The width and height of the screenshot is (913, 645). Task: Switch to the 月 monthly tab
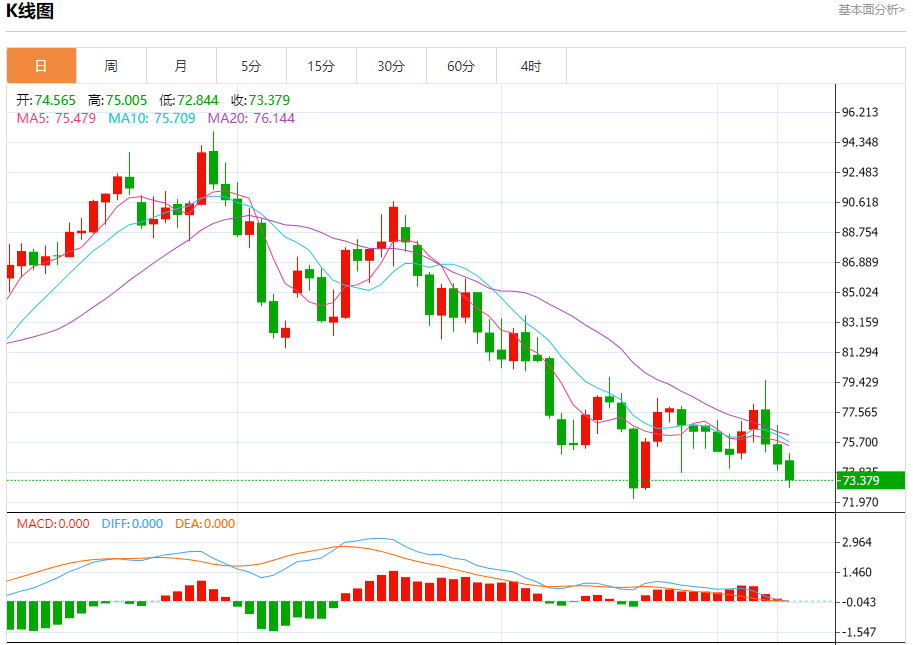pos(181,66)
